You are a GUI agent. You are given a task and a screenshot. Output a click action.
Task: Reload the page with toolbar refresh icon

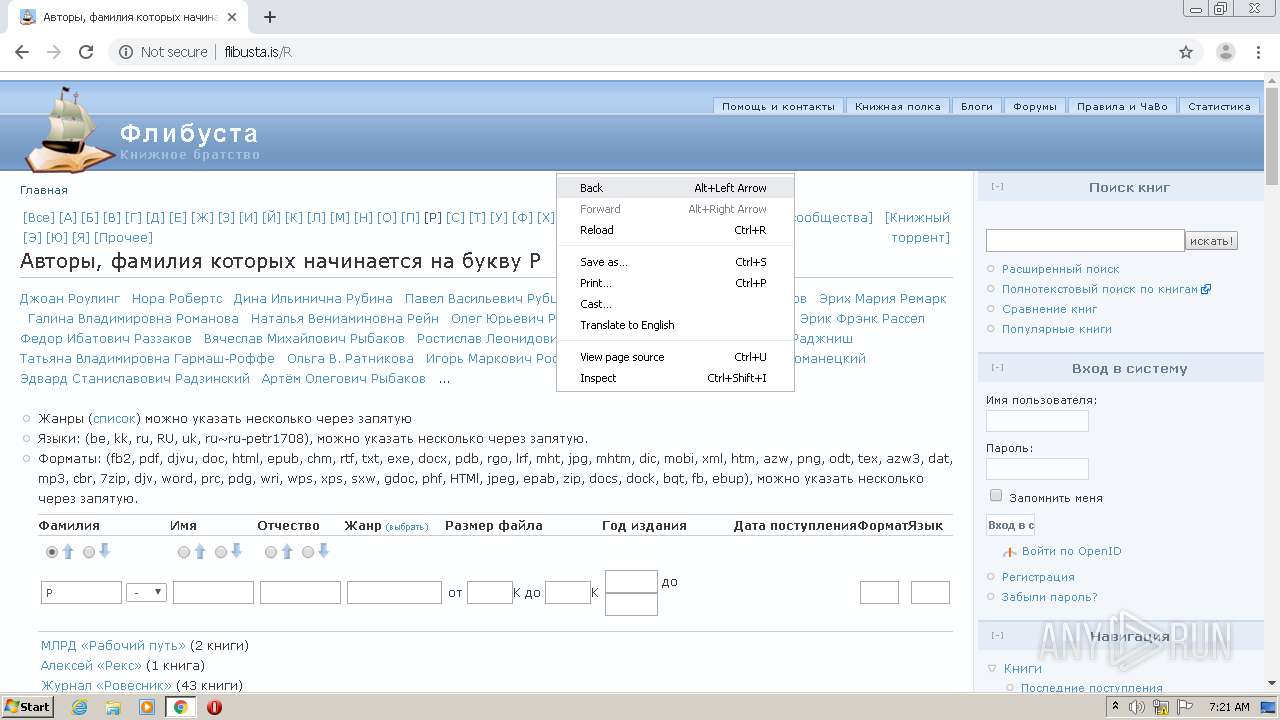tap(86, 52)
